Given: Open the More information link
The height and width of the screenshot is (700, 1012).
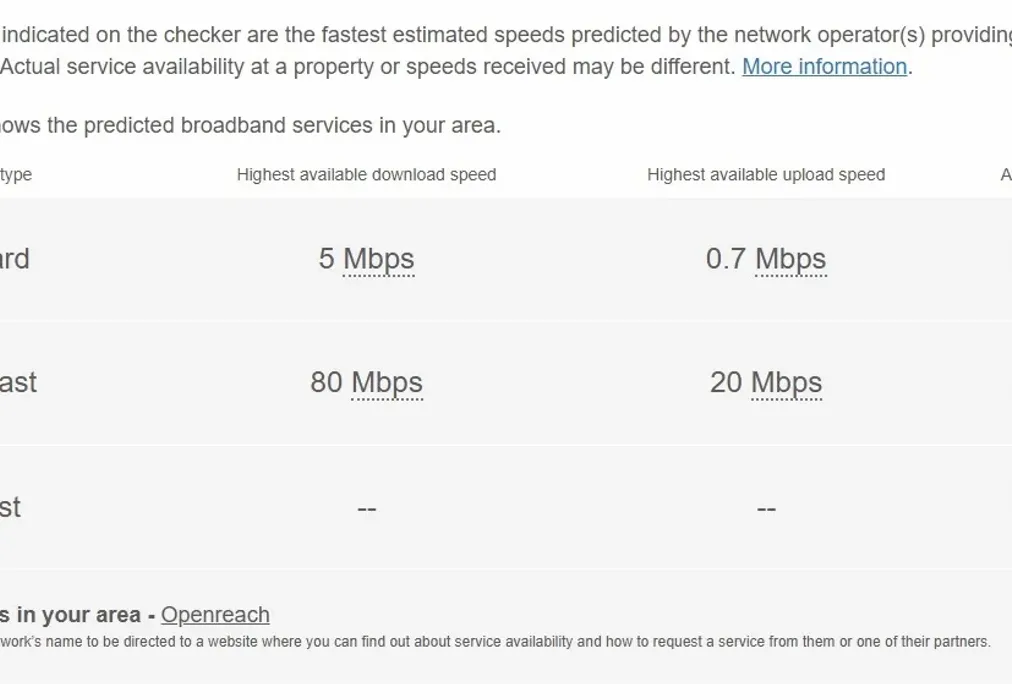Looking at the screenshot, I should tap(824, 67).
